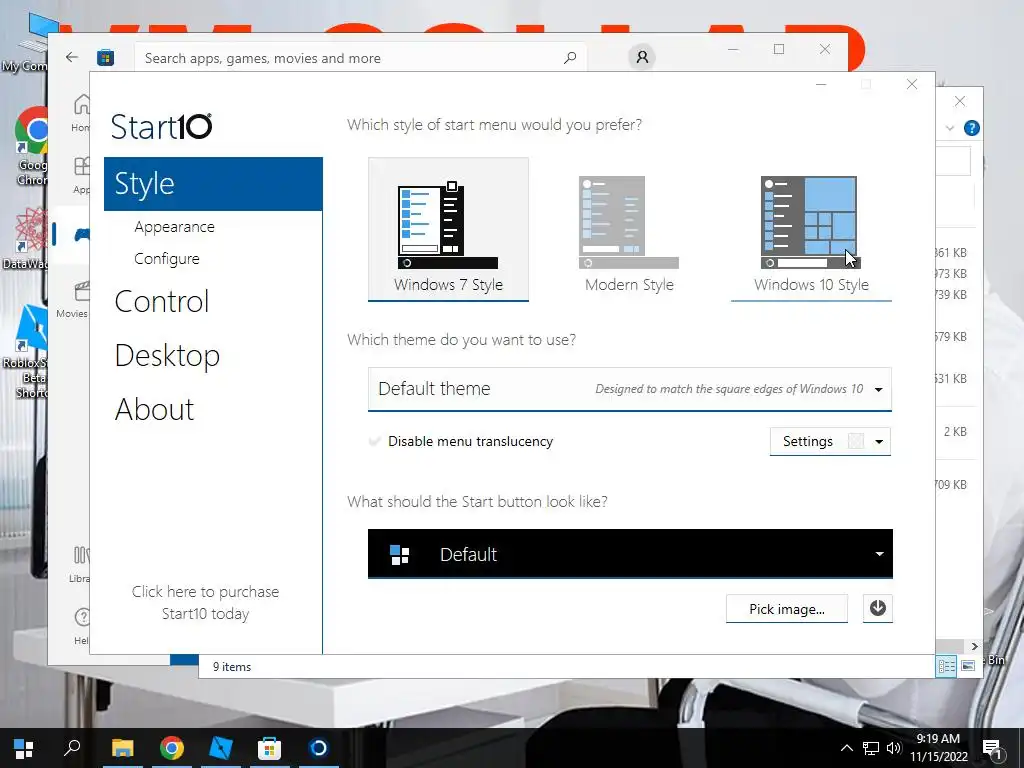Click the volume speaker tray icon
1024x768 pixels.
coord(894,748)
